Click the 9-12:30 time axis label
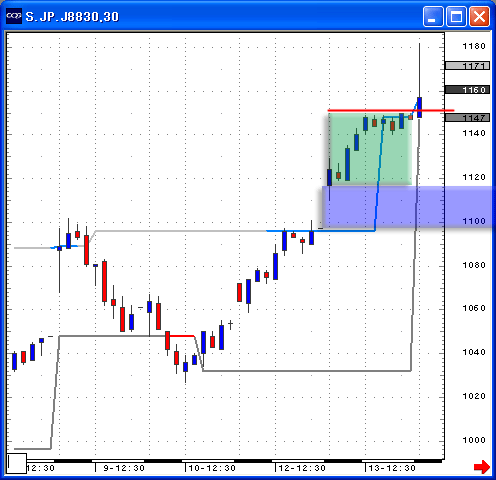The width and height of the screenshot is (496, 480). pyautogui.click(x=124, y=468)
